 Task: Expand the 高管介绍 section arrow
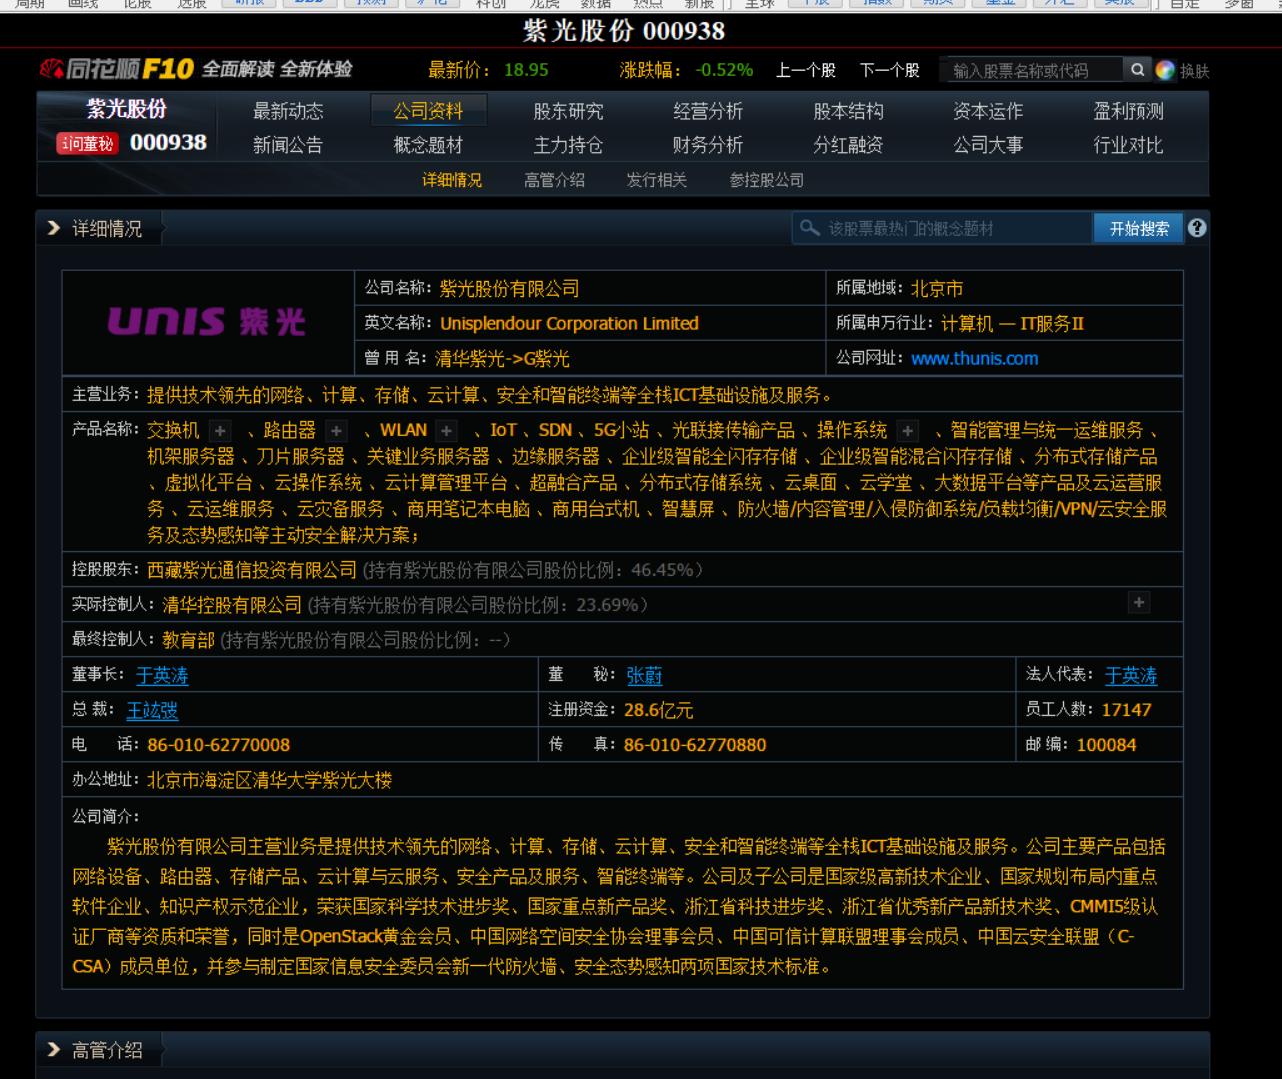(54, 1050)
